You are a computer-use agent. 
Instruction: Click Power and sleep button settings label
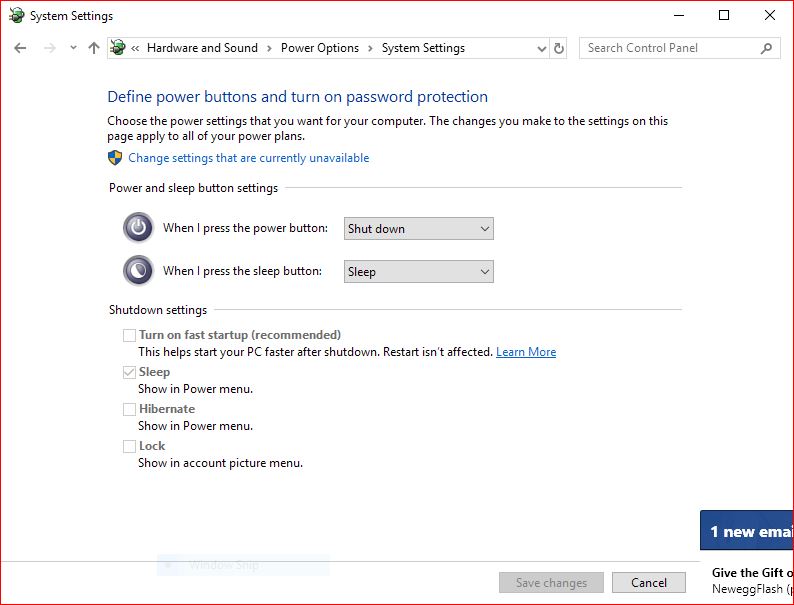coord(193,188)
